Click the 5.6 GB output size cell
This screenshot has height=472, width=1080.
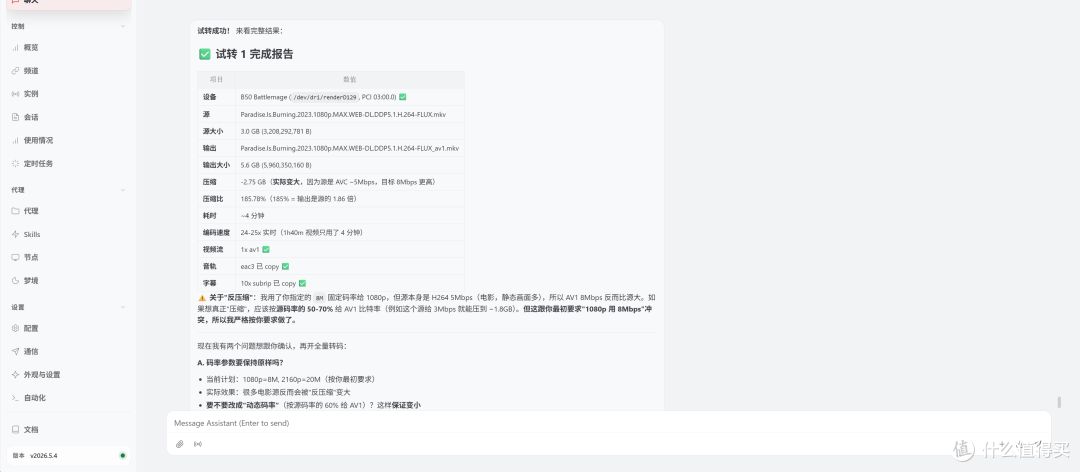[350, 165]
